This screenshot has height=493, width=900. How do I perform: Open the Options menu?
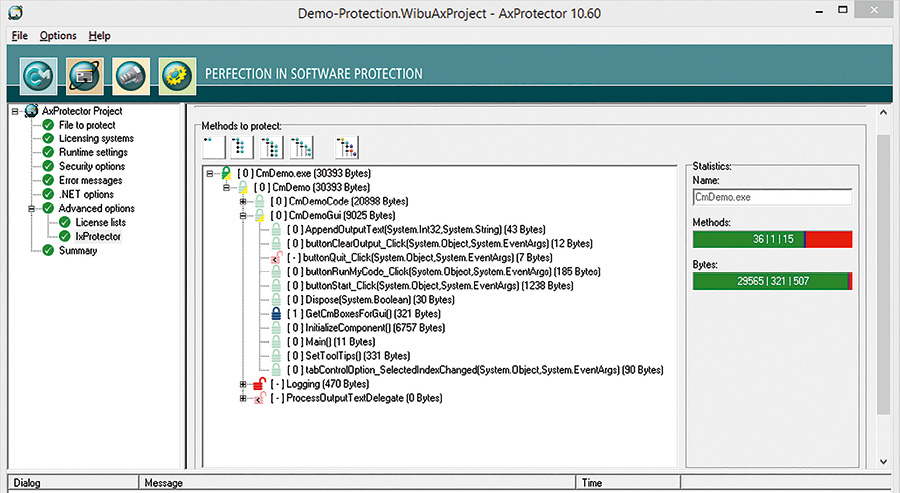58,36
